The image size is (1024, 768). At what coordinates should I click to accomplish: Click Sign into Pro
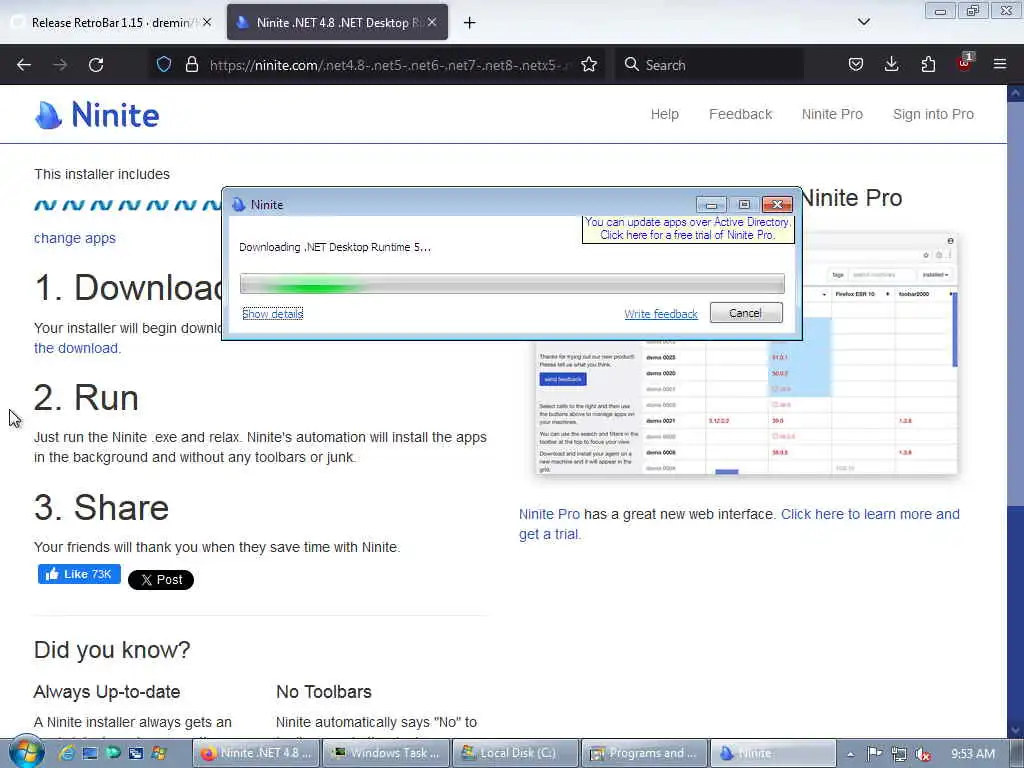933,114
